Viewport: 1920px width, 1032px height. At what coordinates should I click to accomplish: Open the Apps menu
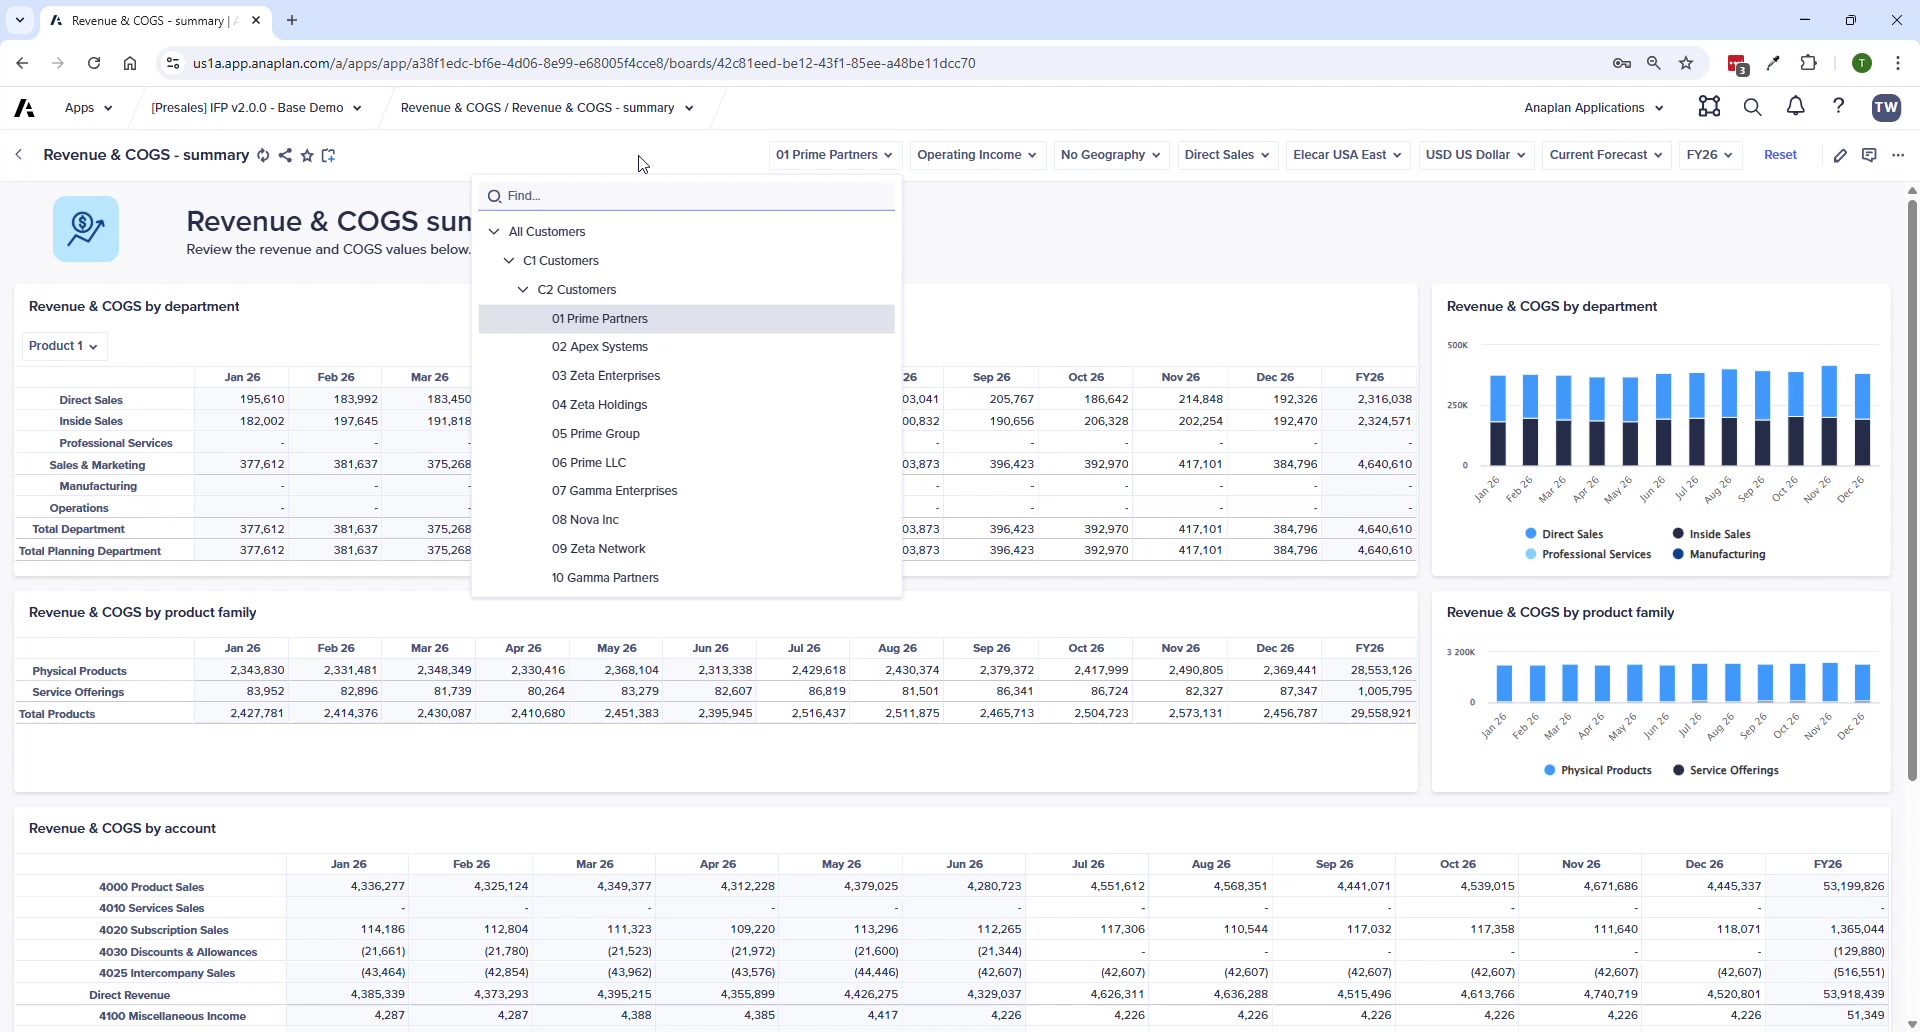tap(87, 107)
